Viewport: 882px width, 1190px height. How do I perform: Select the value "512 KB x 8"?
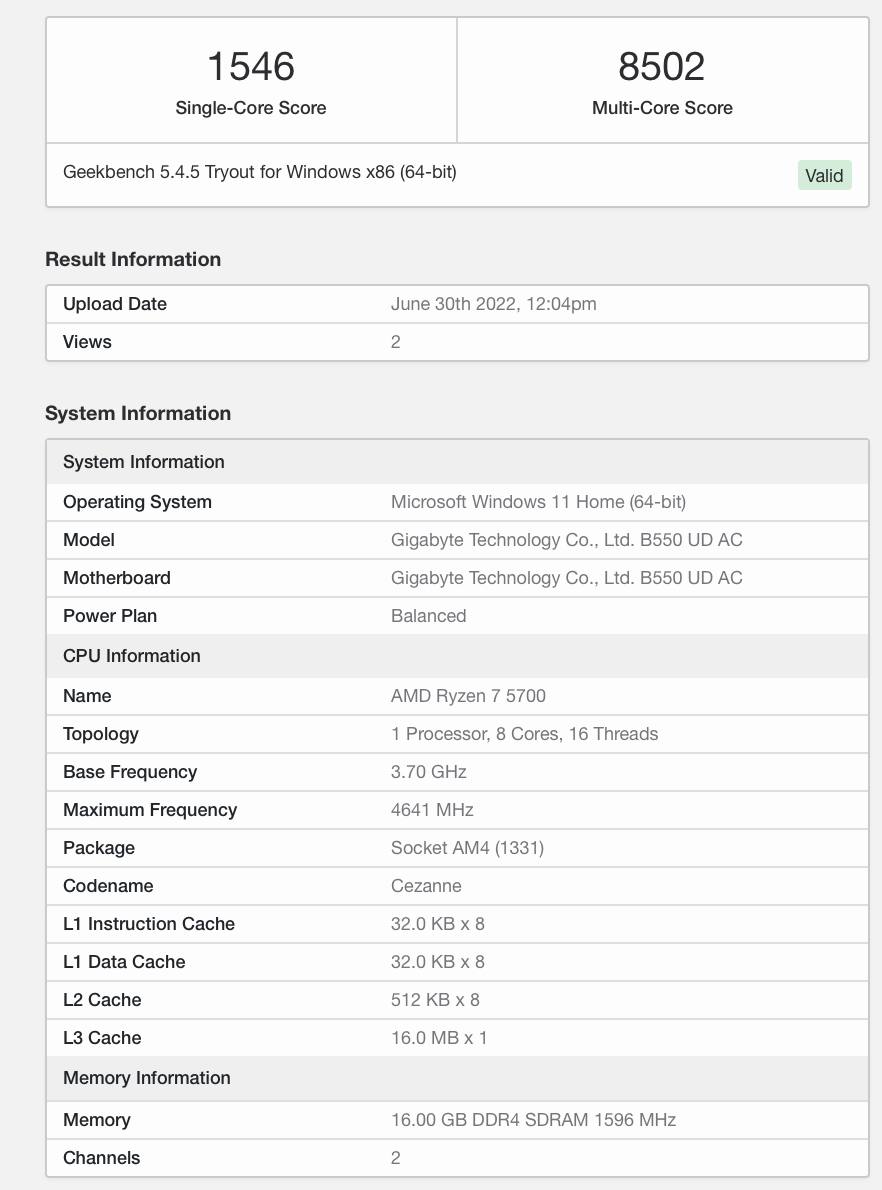click(435, 1000)
